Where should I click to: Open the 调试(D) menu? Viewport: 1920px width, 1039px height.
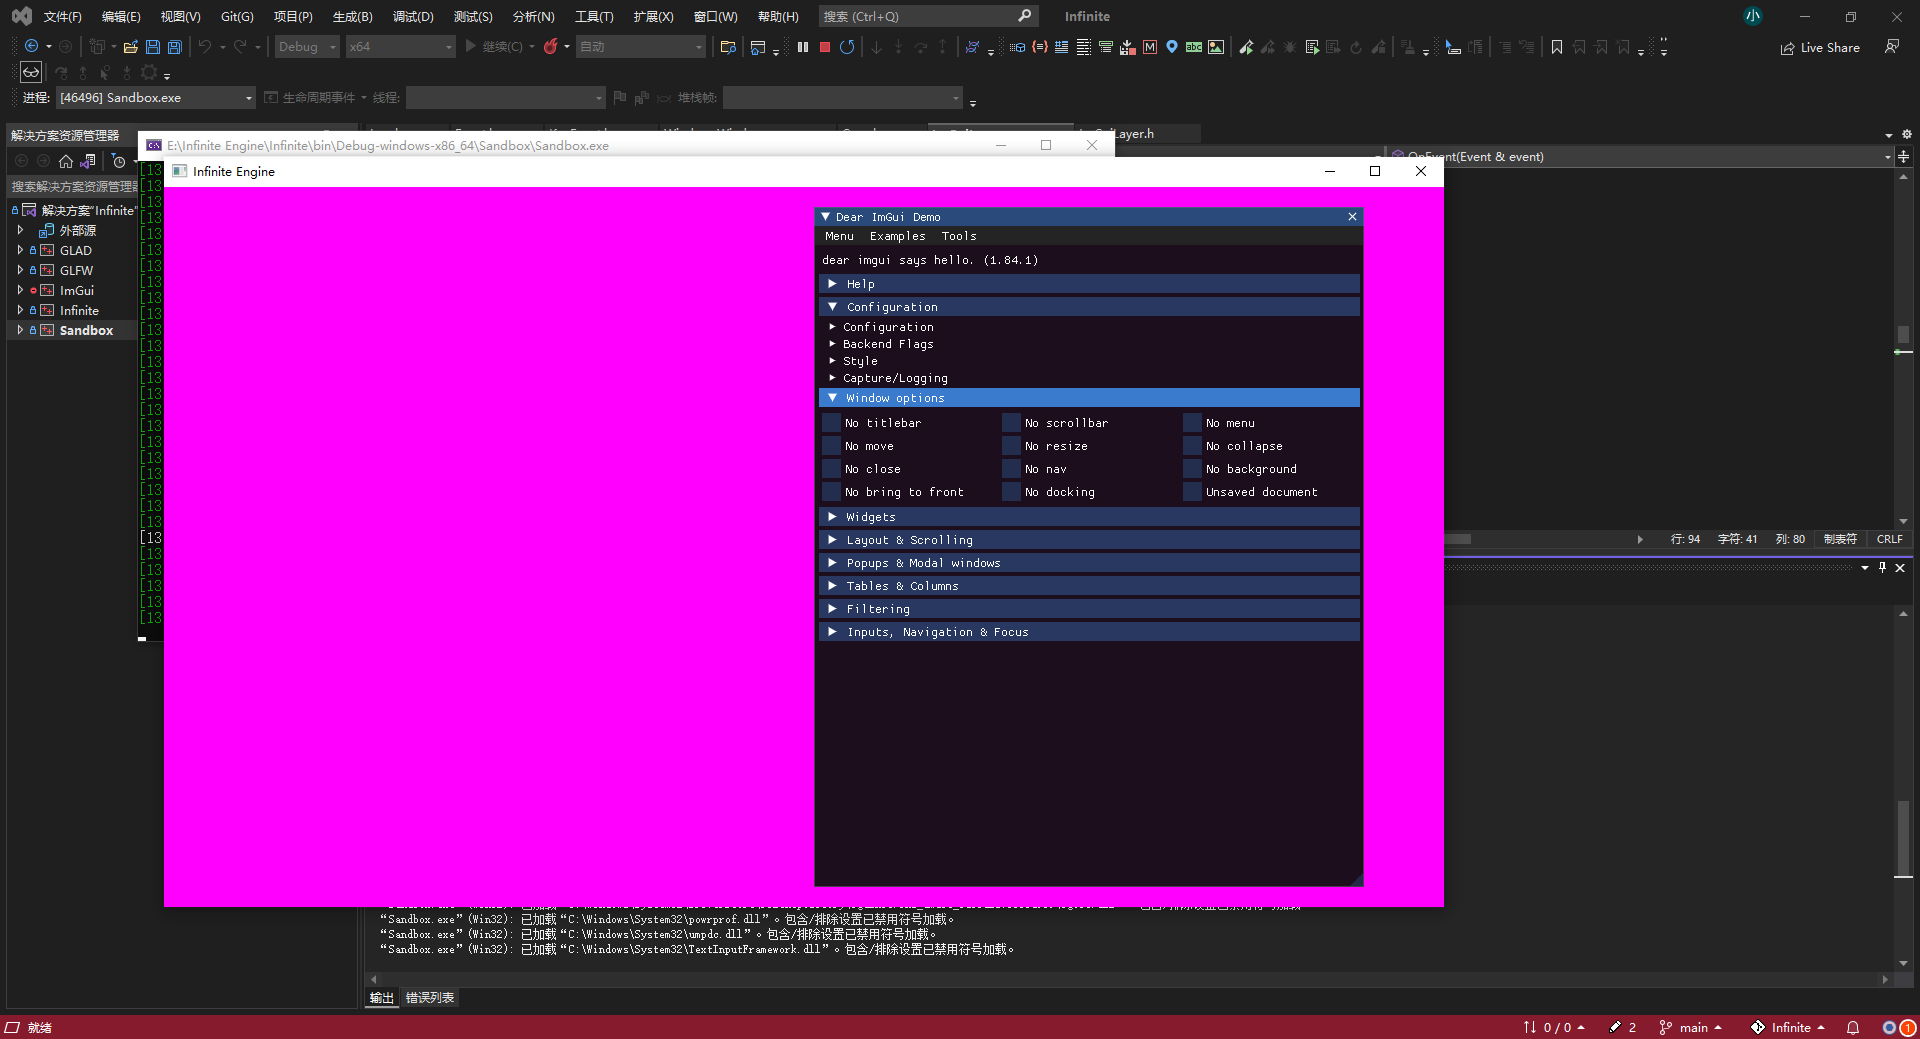[x=413, y=16]
